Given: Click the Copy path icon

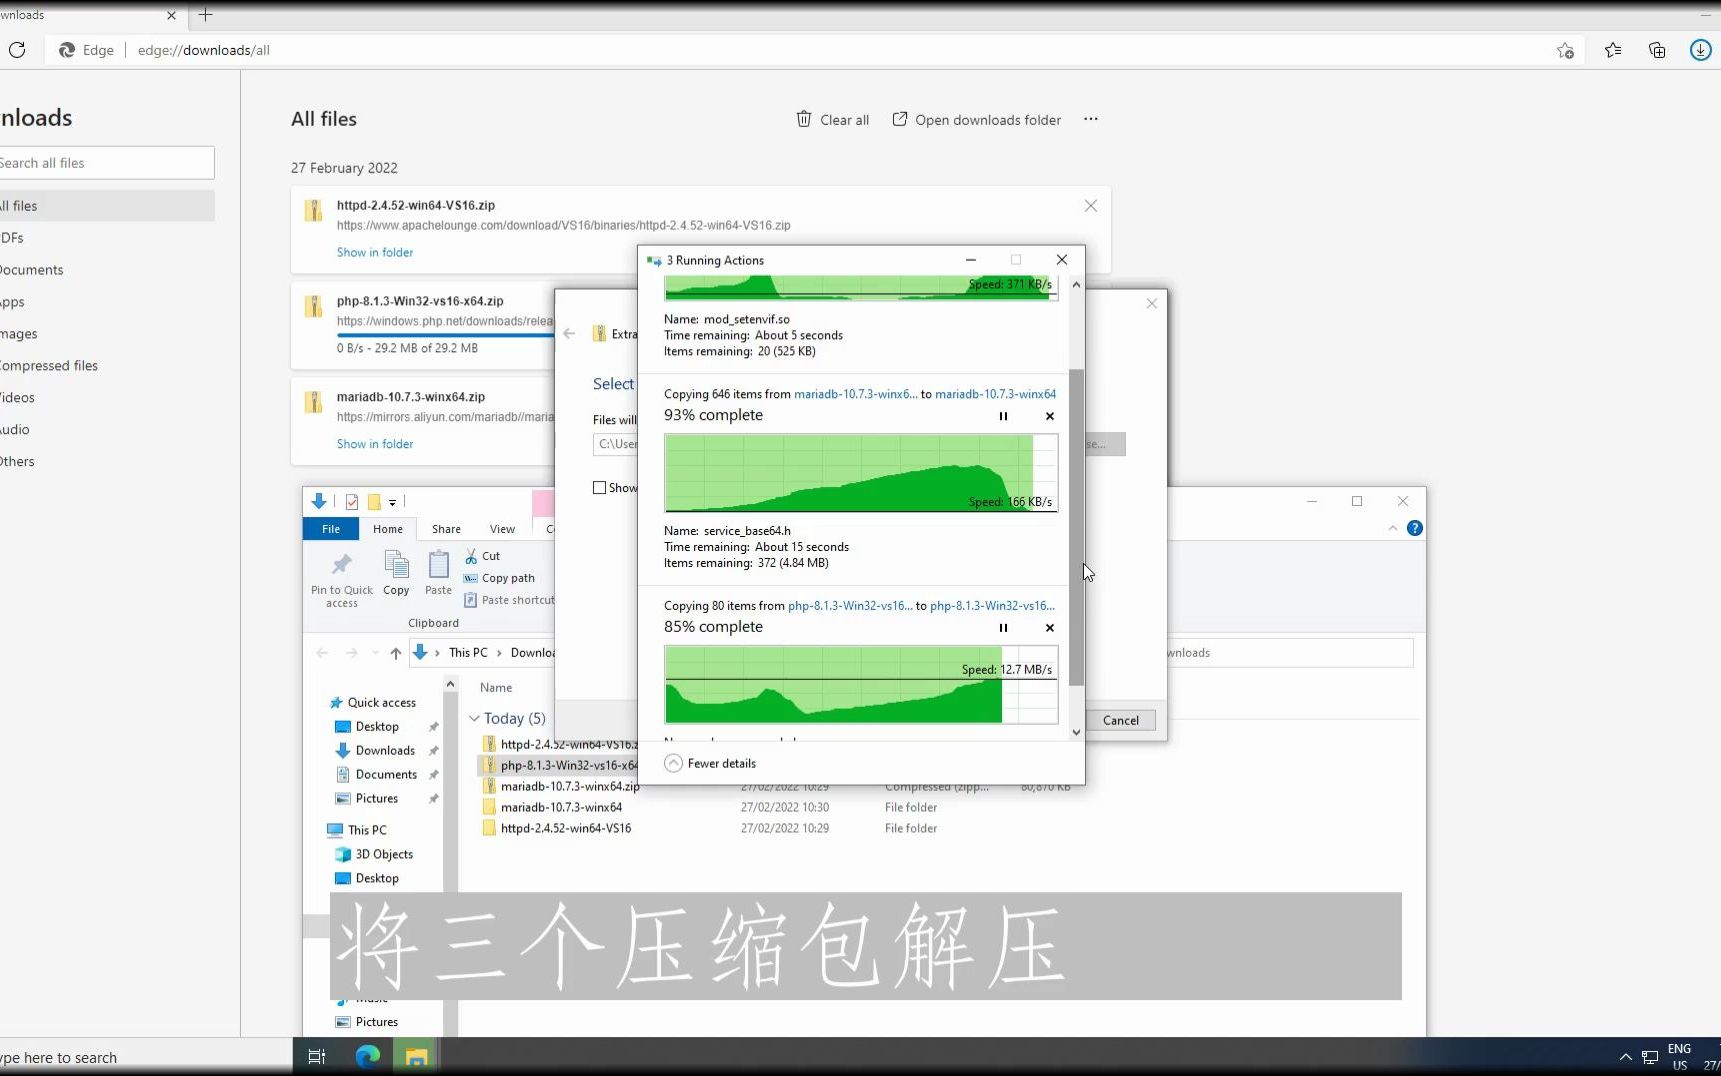Looking at the screenshot, I should [471, 578].
